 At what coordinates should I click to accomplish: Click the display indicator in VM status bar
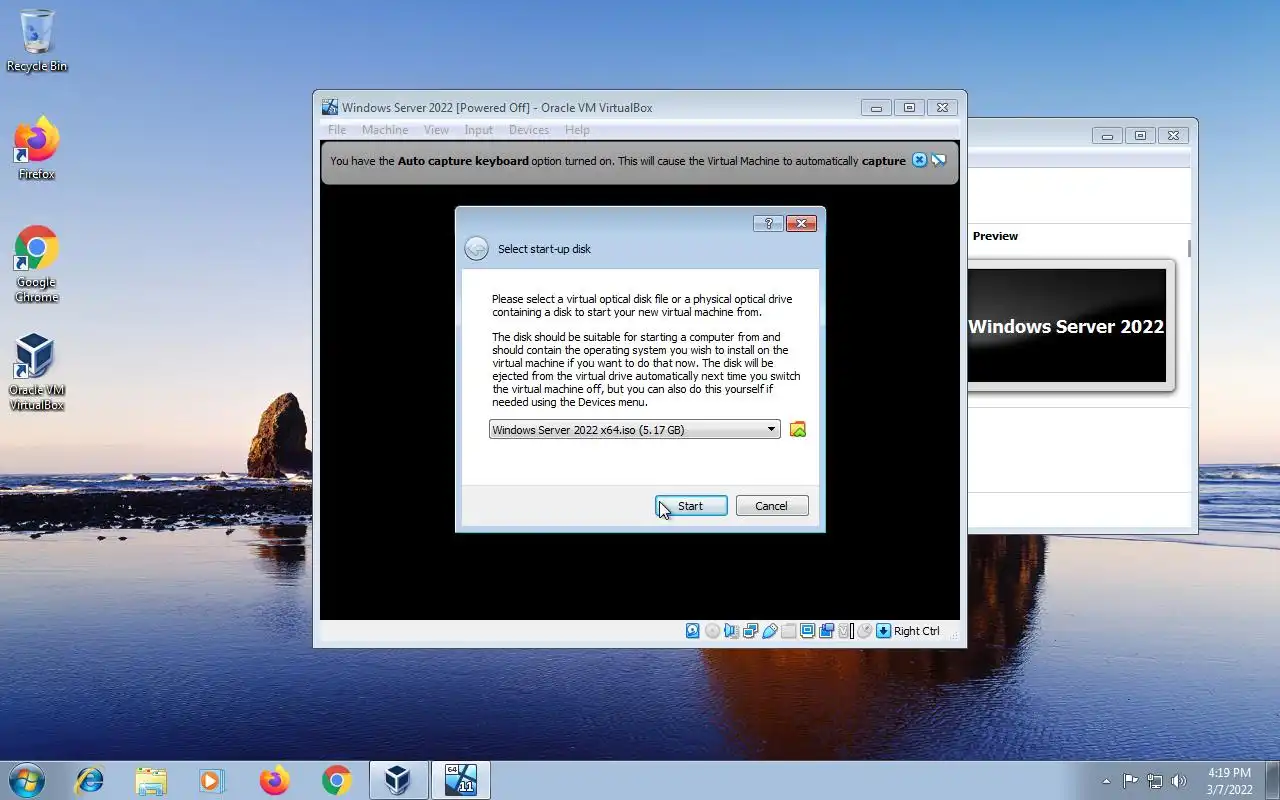click(807, 631)
